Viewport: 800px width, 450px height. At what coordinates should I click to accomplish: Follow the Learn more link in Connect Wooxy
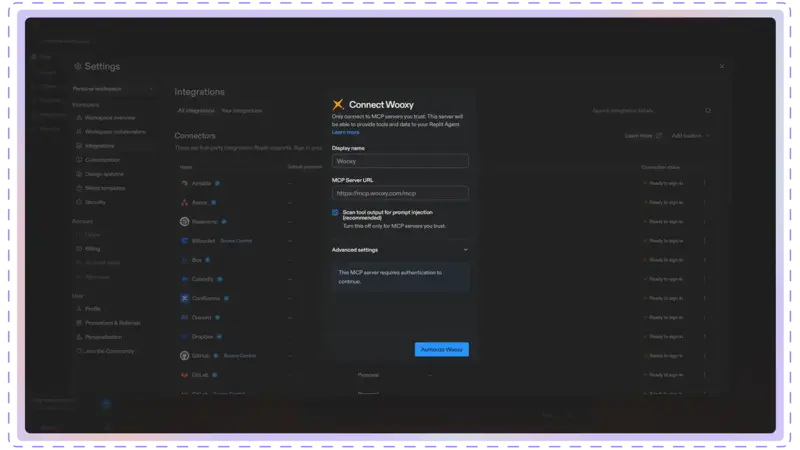pyautogui.click(x=345, y=132)
